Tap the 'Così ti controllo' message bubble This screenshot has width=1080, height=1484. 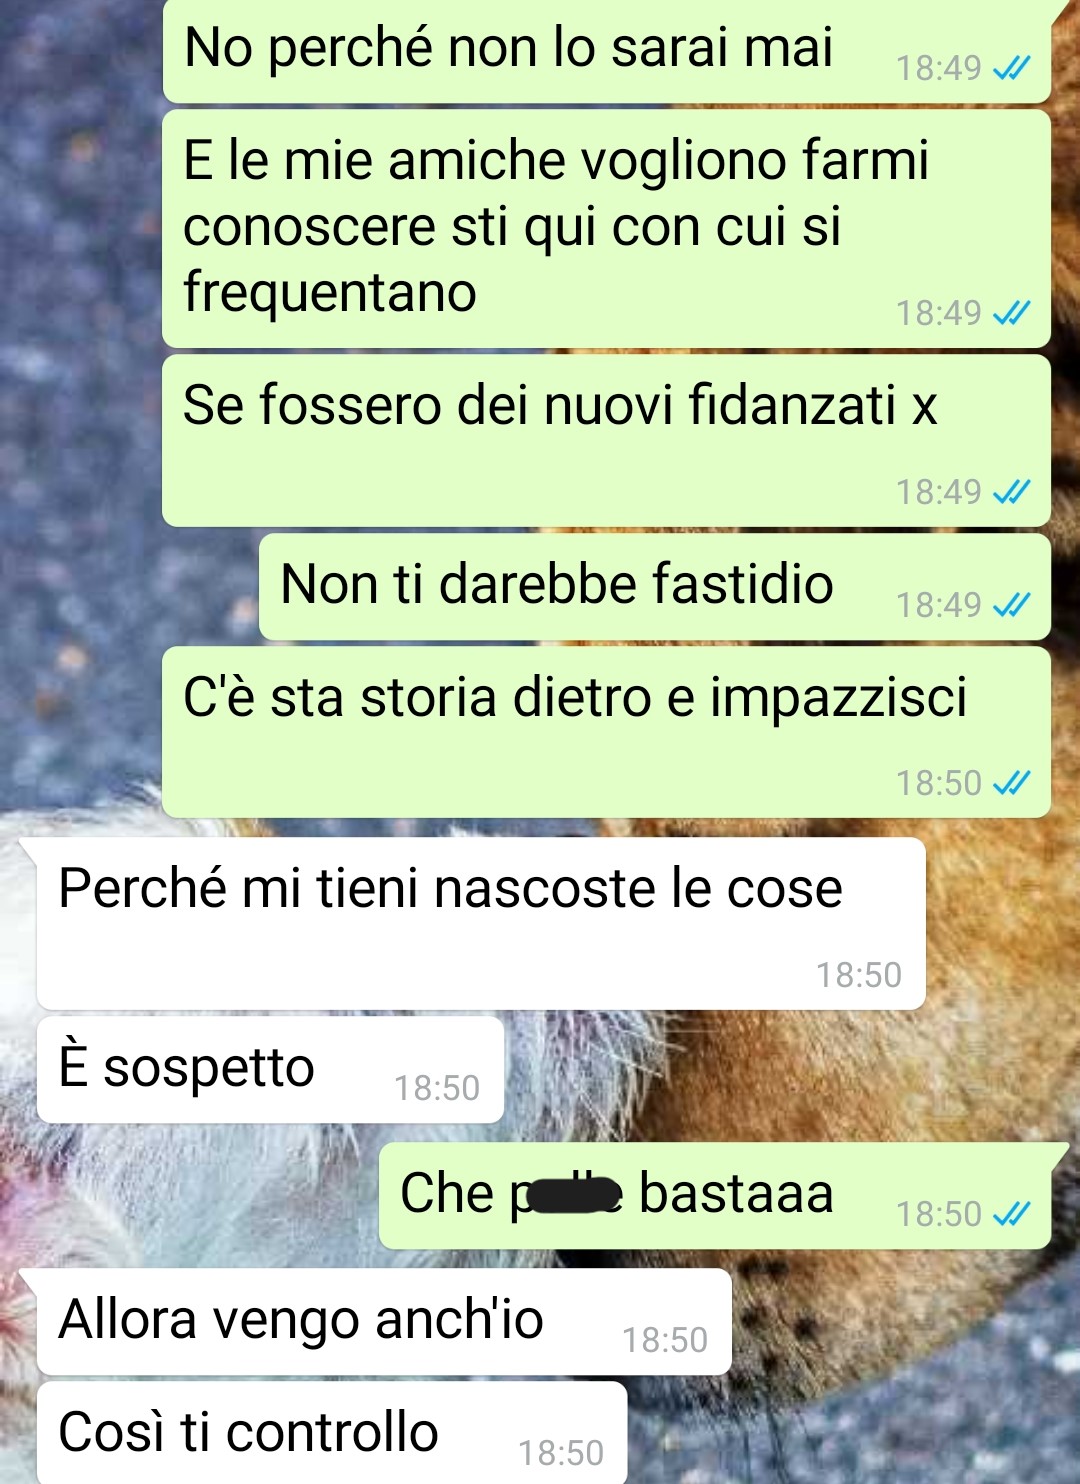[332, 1433]
